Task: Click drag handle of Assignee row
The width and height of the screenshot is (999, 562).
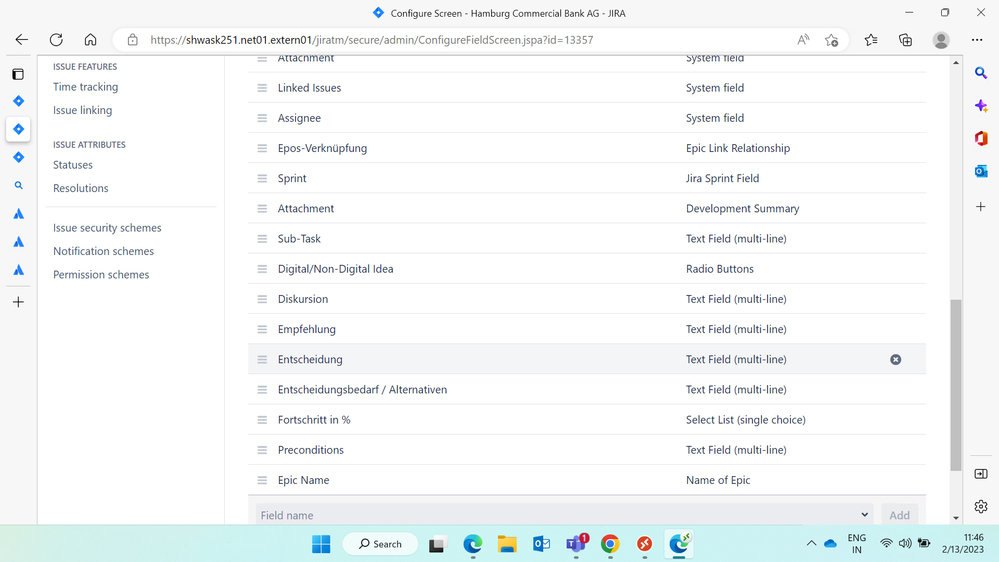Action: point(262,118)
